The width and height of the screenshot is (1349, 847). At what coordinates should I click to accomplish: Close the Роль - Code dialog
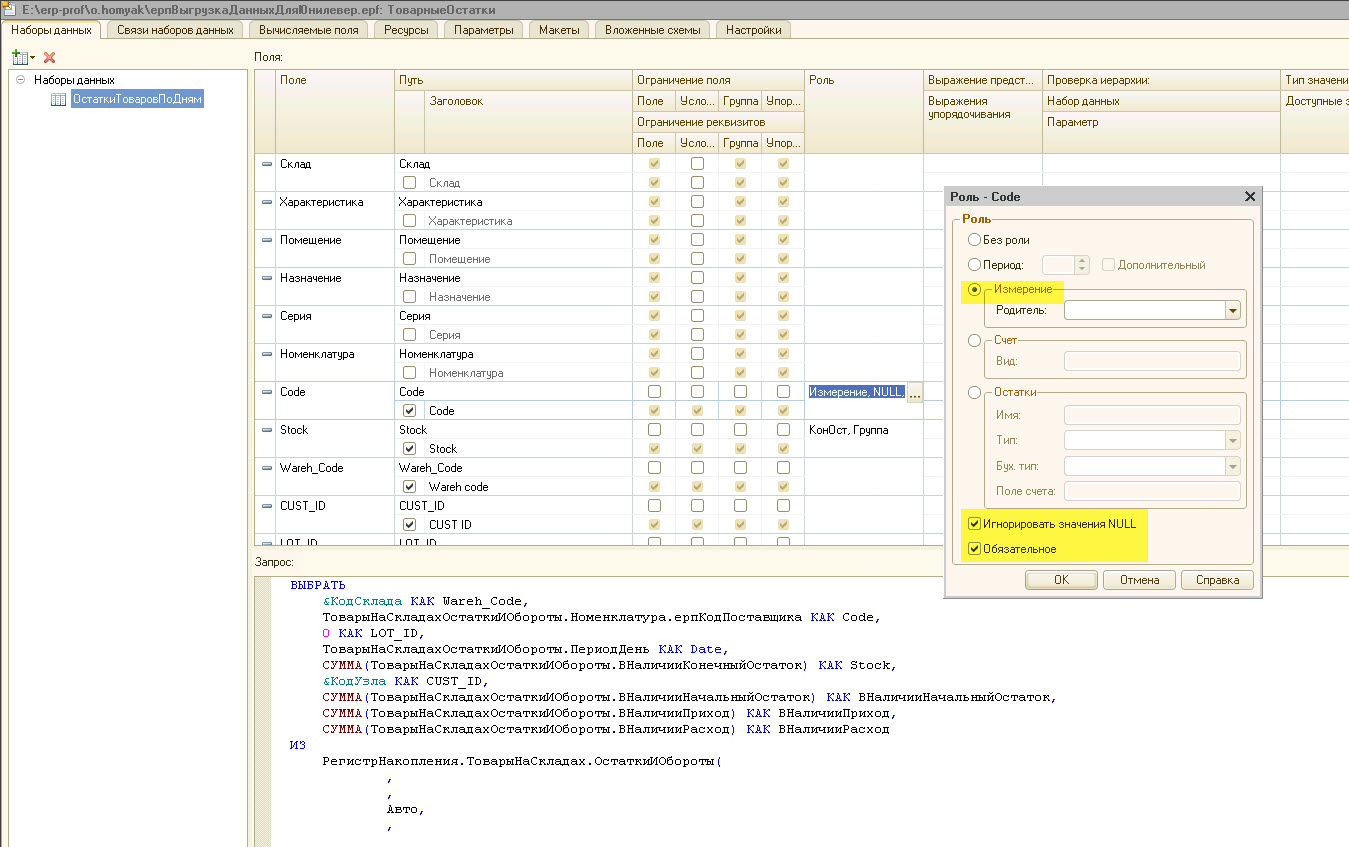point(1250,197)
